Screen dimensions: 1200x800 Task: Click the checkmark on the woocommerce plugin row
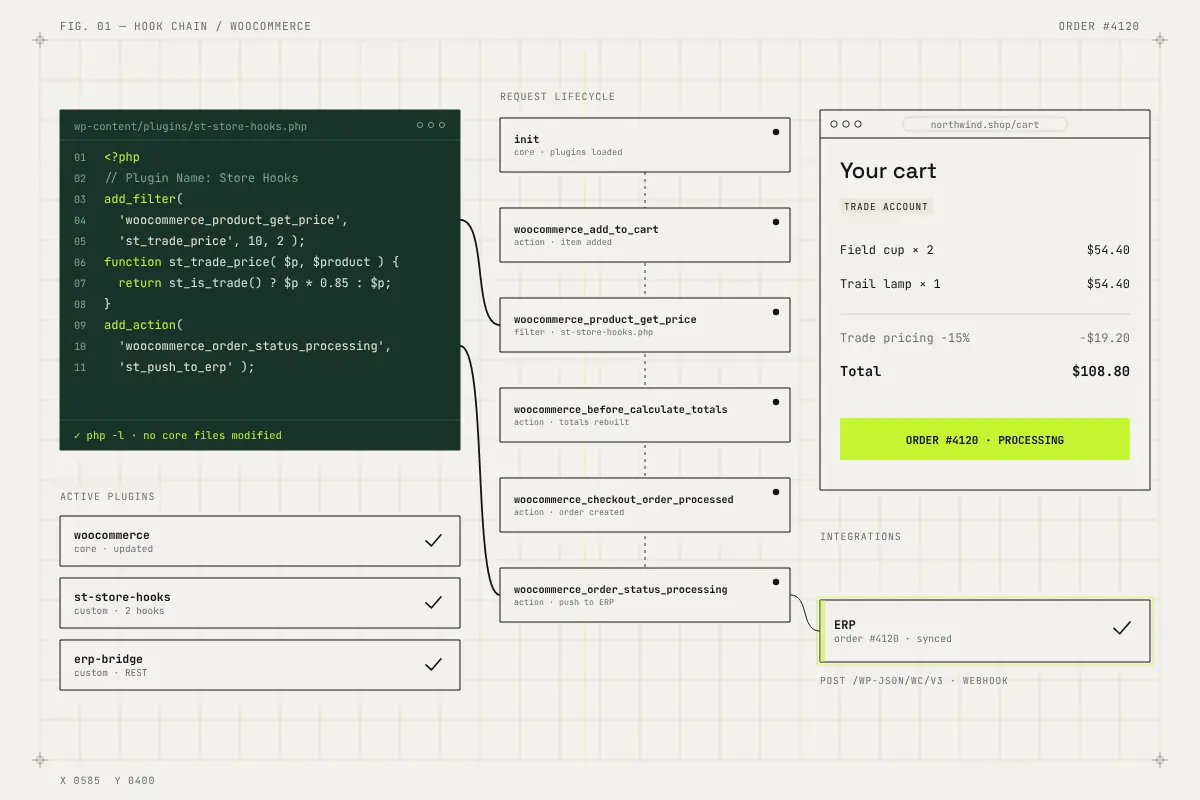coord(433,541)
